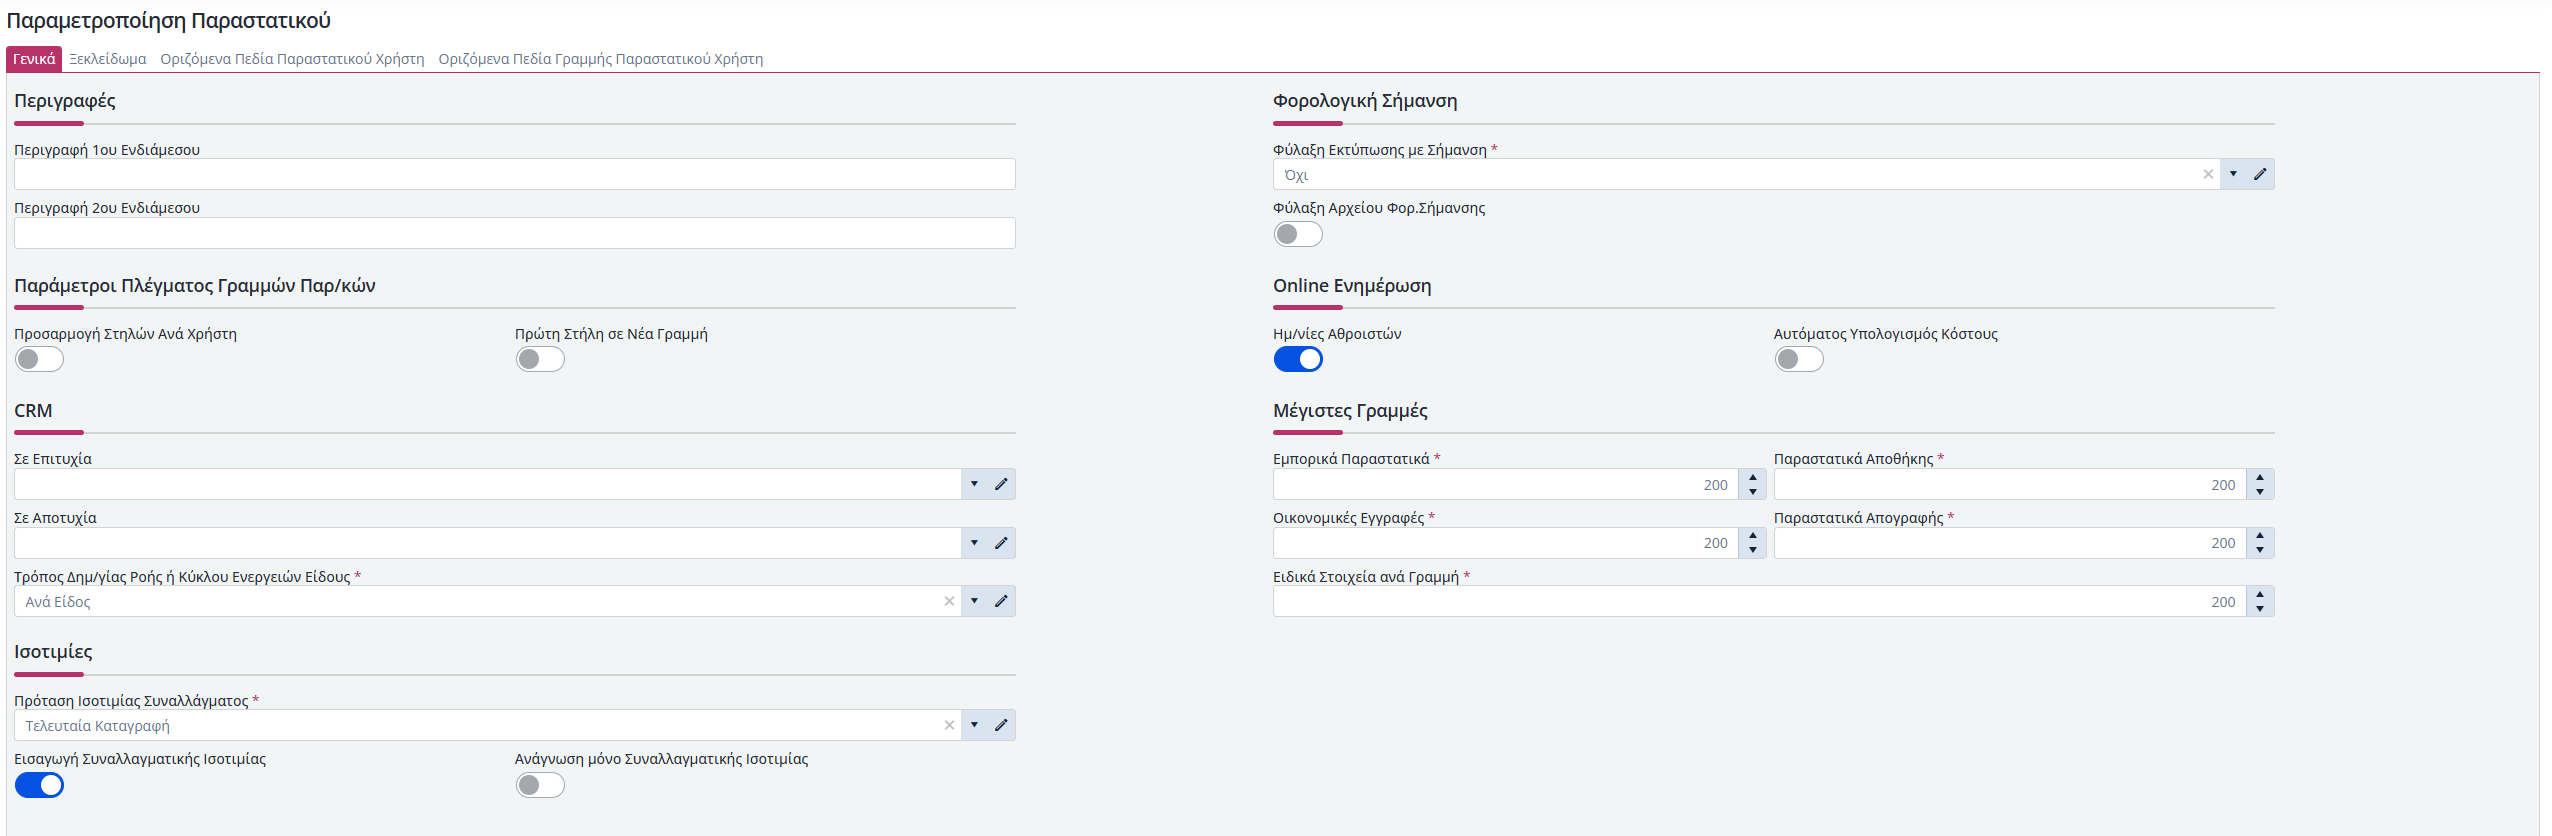
Task: Click the Παραστατικά Απογραφής number field
Action: pyautogui.click(x=2010, y=543)
